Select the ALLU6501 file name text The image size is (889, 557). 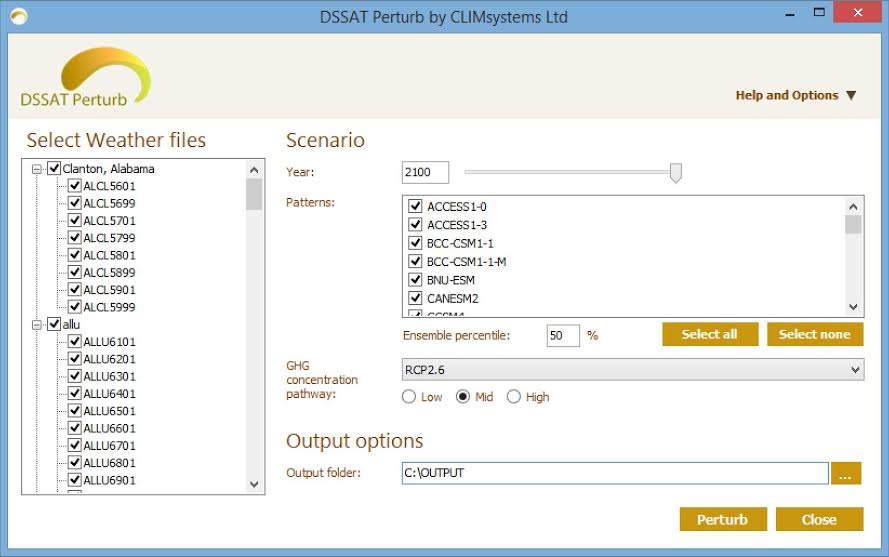click(109, 411)
